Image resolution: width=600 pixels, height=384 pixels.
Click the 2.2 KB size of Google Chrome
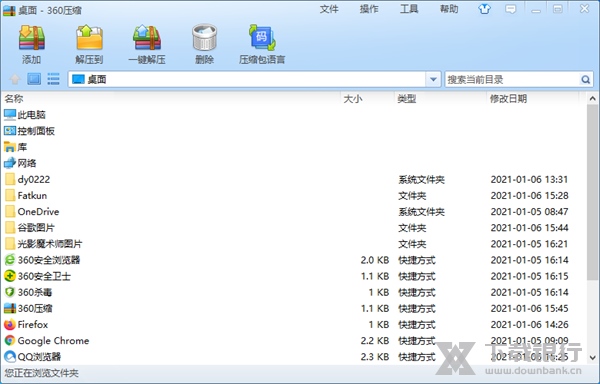coord(375,340)
